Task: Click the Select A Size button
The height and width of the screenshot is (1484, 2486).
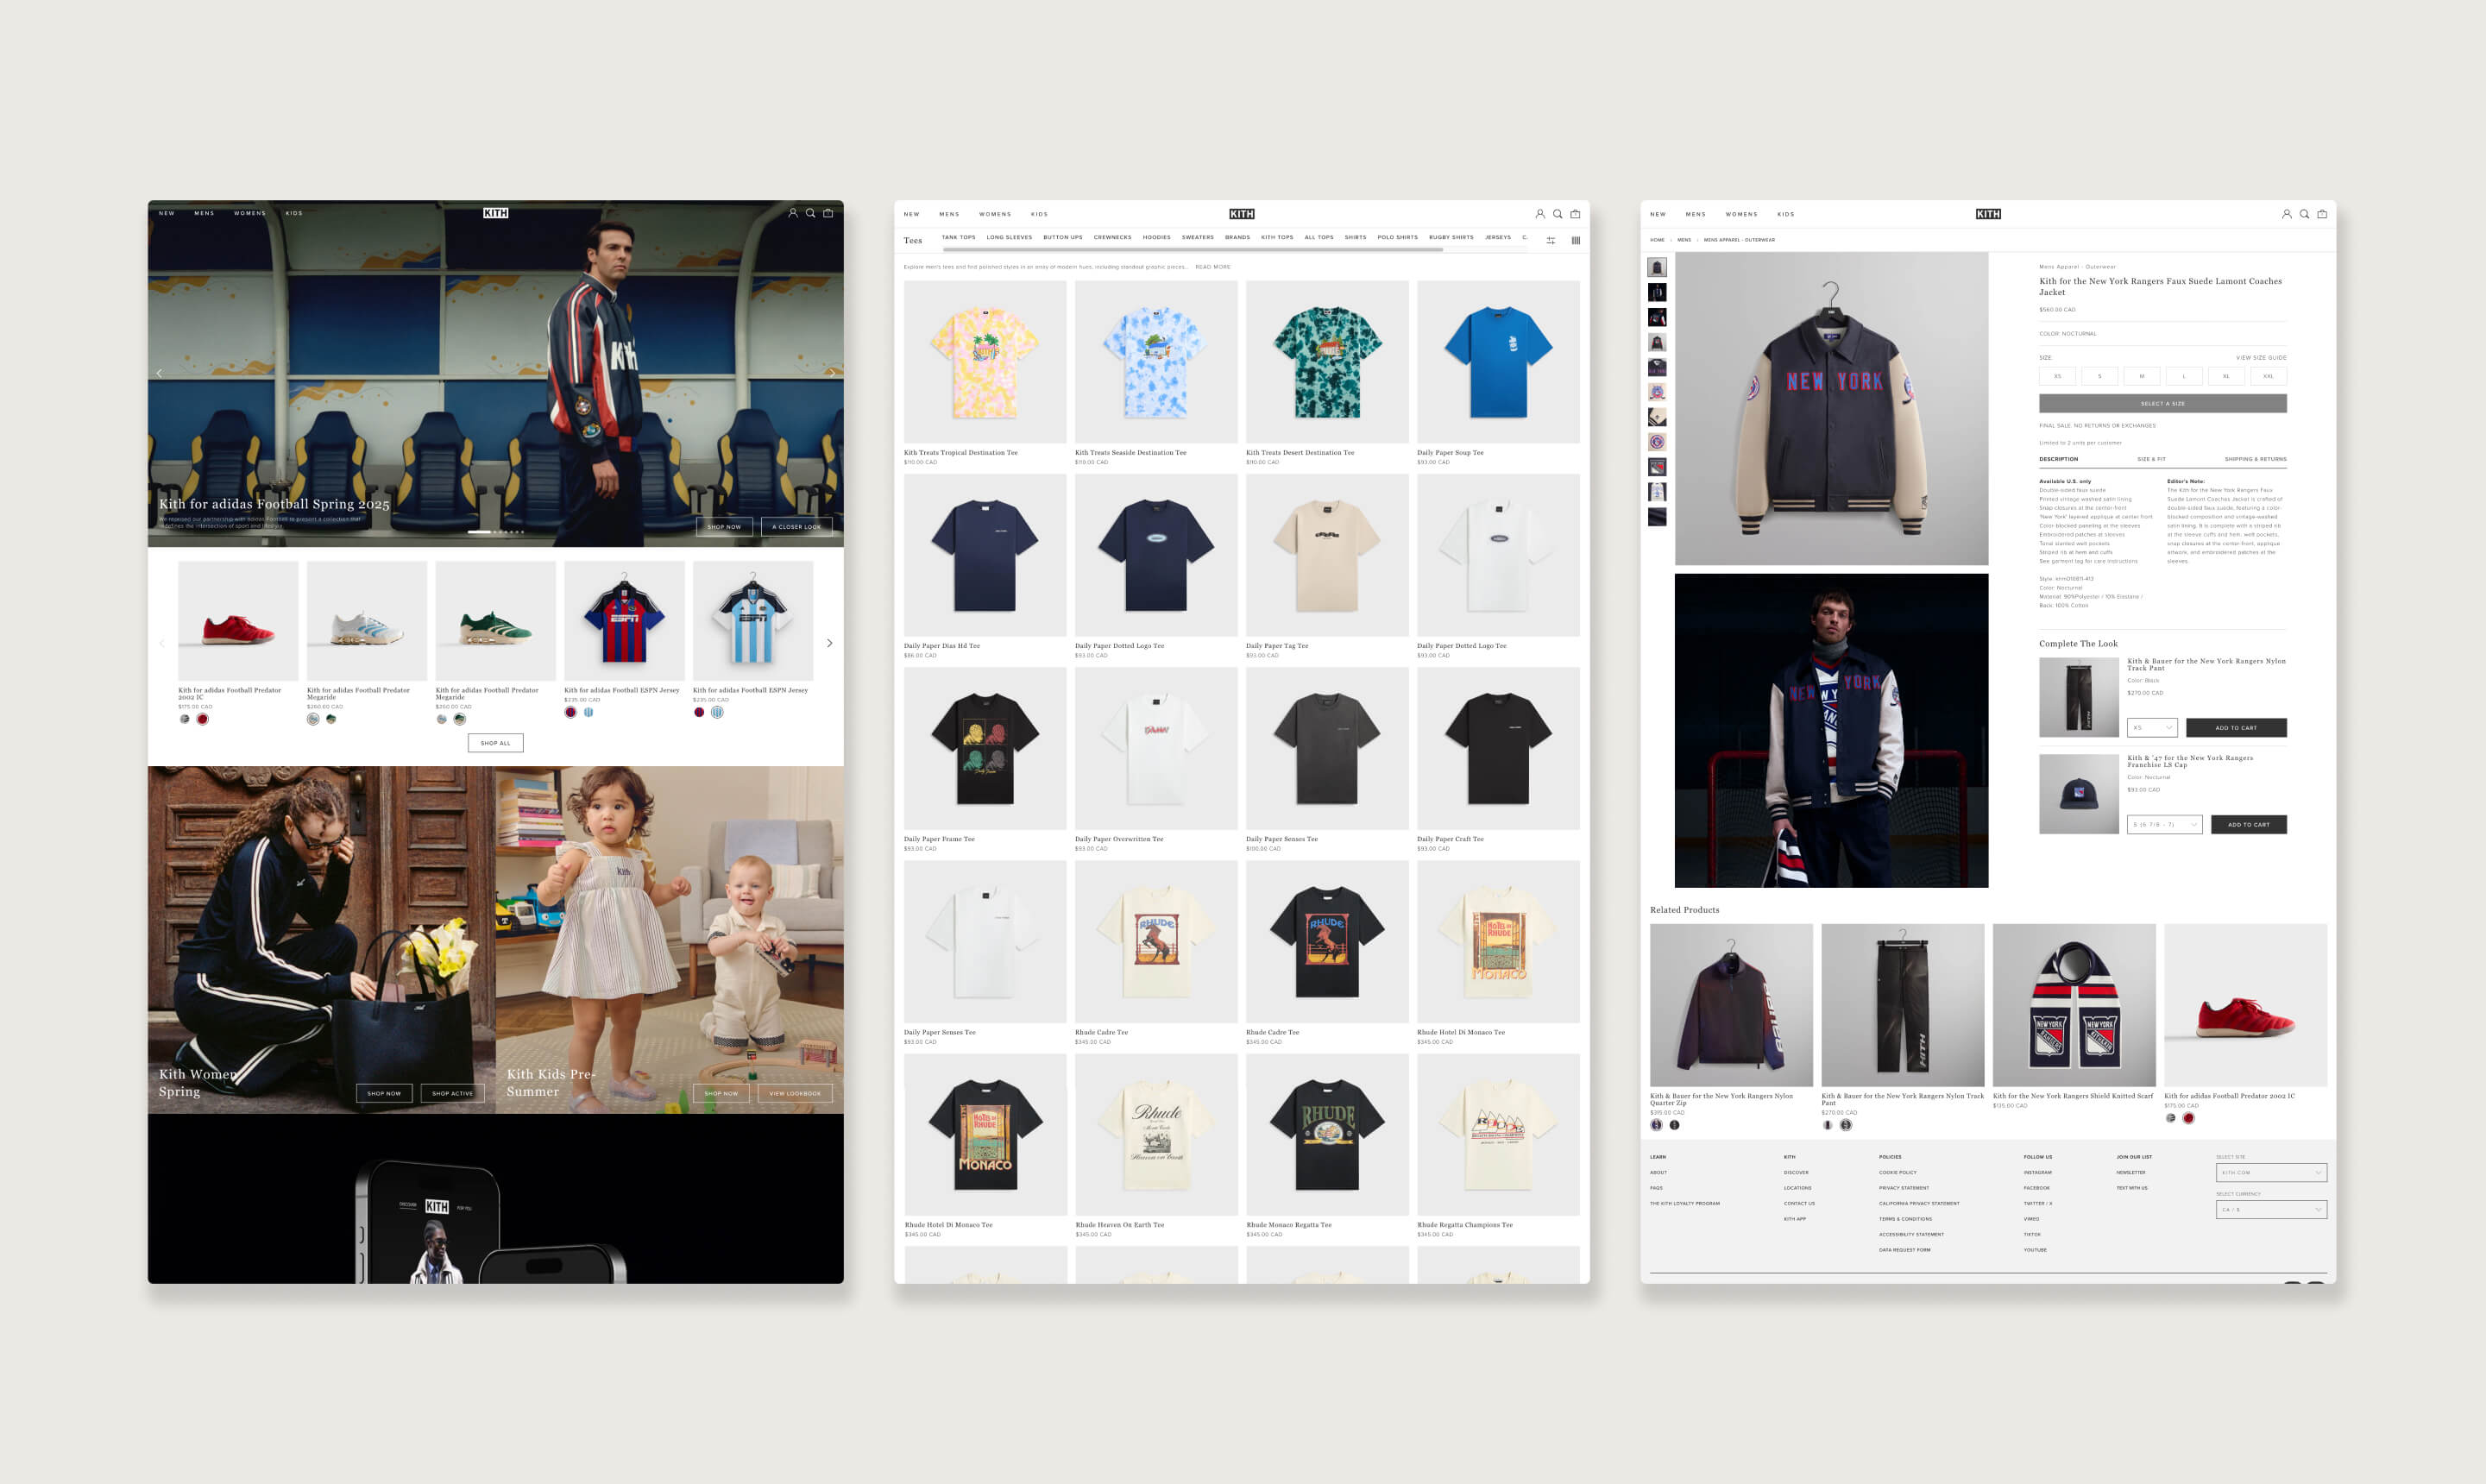Action: 2163,404
